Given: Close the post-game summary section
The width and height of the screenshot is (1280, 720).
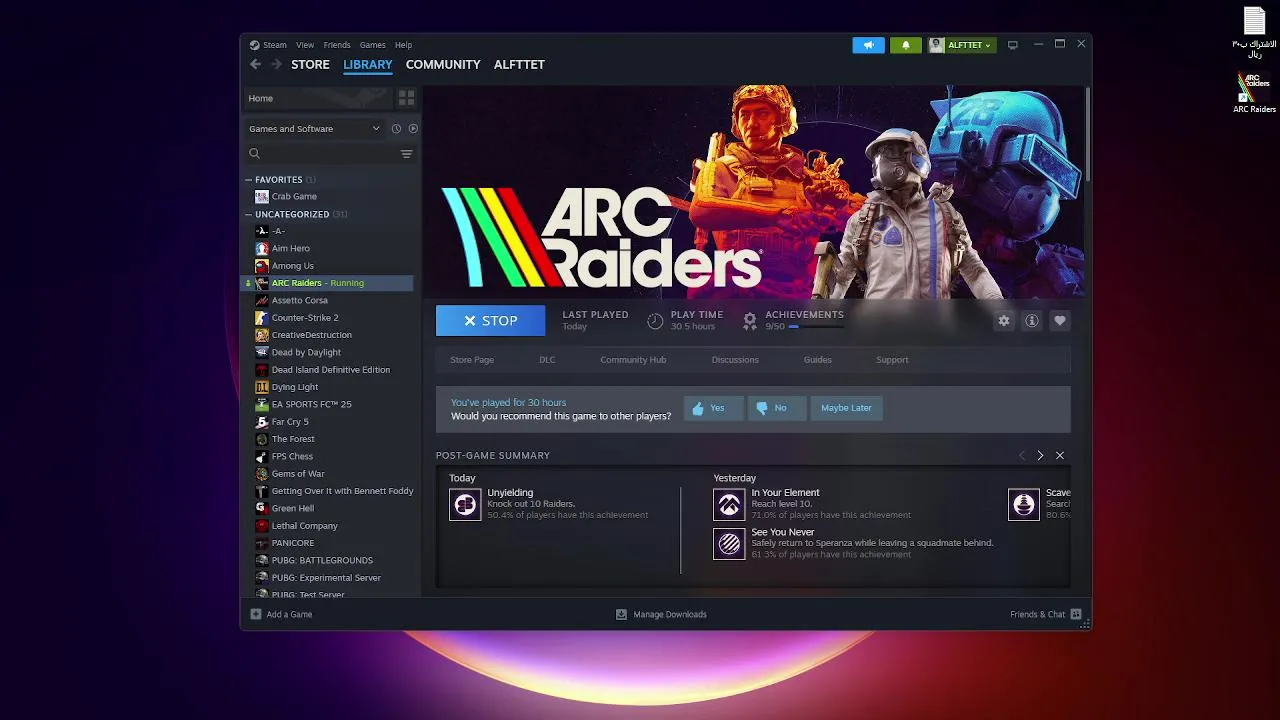Looking at the screenshot, I should (x=1060, y=455).
